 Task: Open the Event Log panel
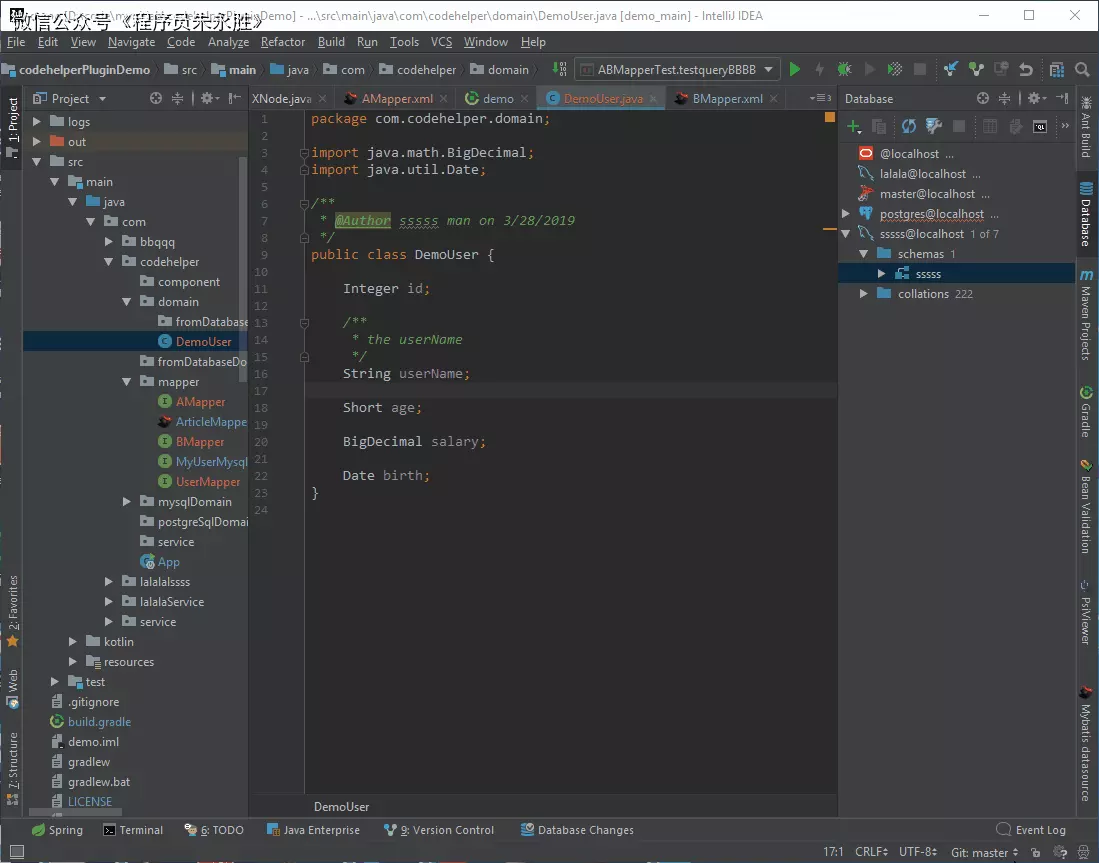(x=1031, y=830)
